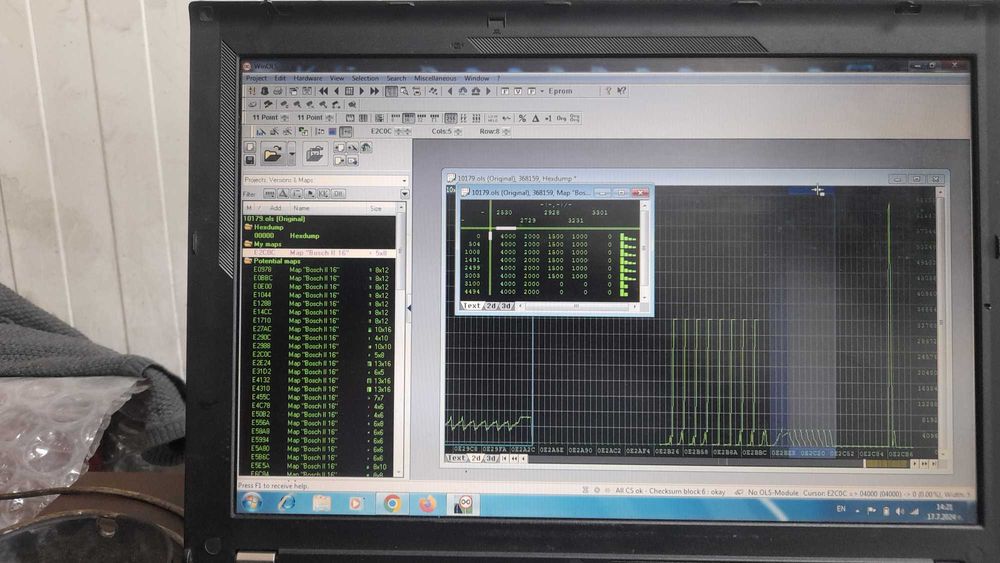Select the Text tab in map window
Screen dimensions: 1000x563
click(471, 306)
